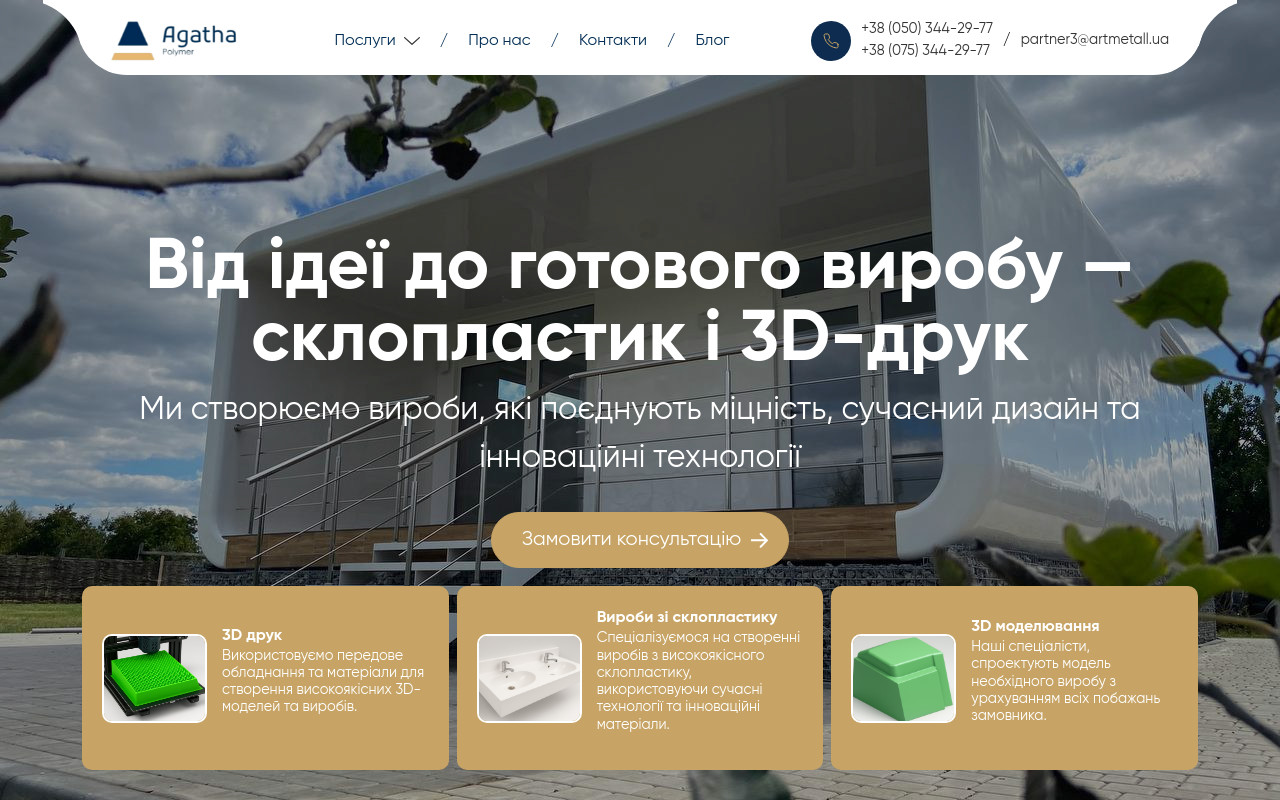Call +38 (075) 344-29-77 number
Viewport: 1280px width, 800px height.
click(x=926, y=50)
